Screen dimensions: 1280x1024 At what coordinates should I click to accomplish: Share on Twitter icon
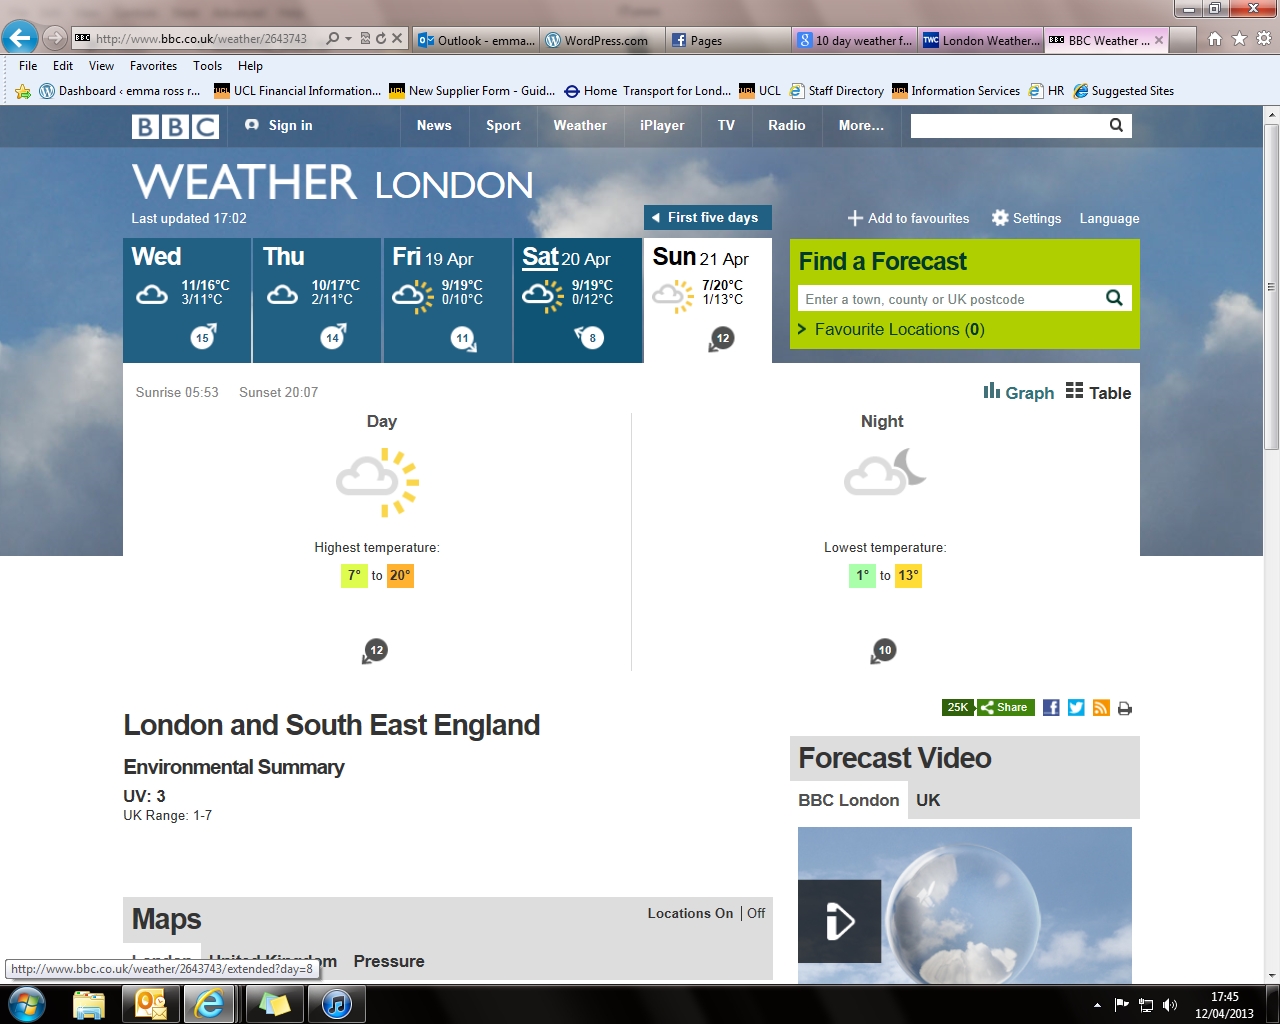(x=1076, y=708)
